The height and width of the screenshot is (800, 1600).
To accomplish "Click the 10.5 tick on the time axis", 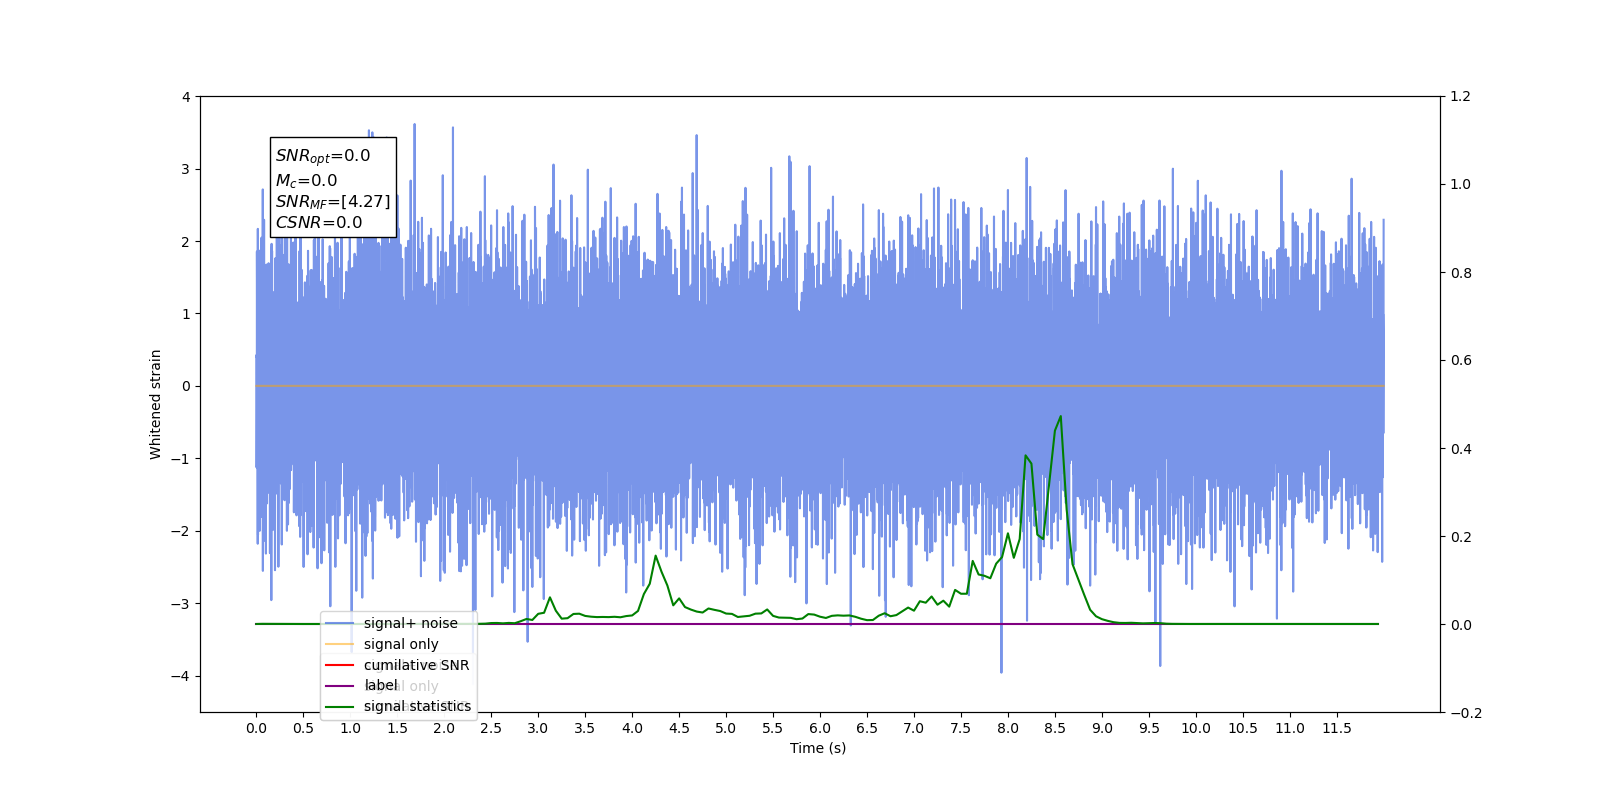I will 1243,728.
